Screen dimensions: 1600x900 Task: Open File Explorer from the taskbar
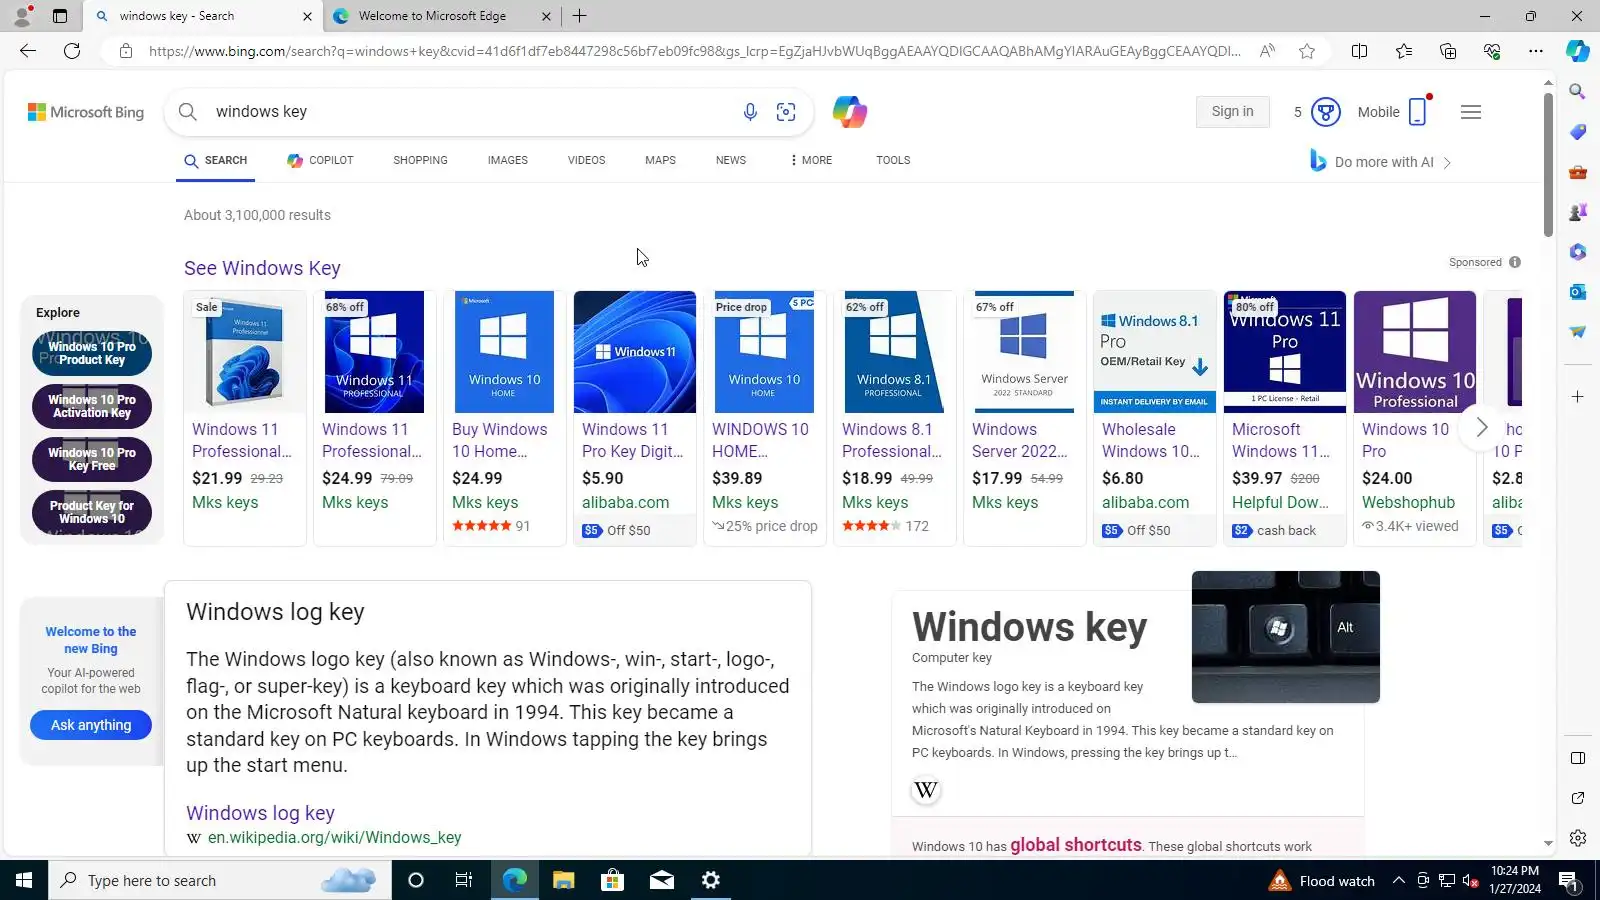563,880
